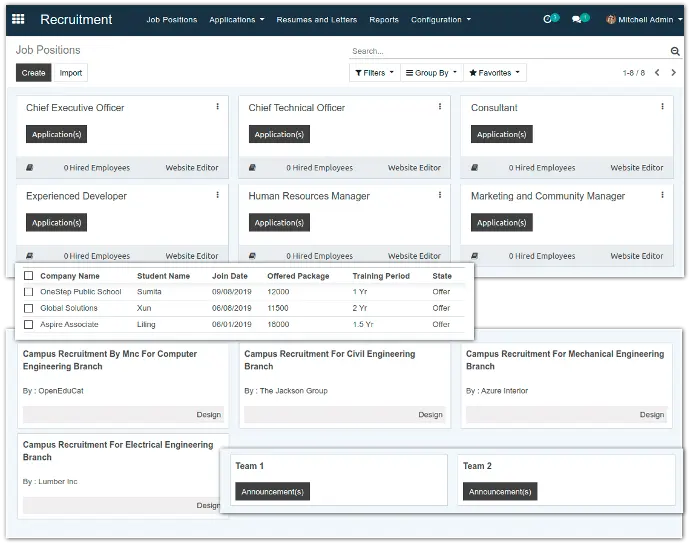Open Chief Executive Officer card kebab menu
The height and width of the screenshot is (544, 690).
217,107
